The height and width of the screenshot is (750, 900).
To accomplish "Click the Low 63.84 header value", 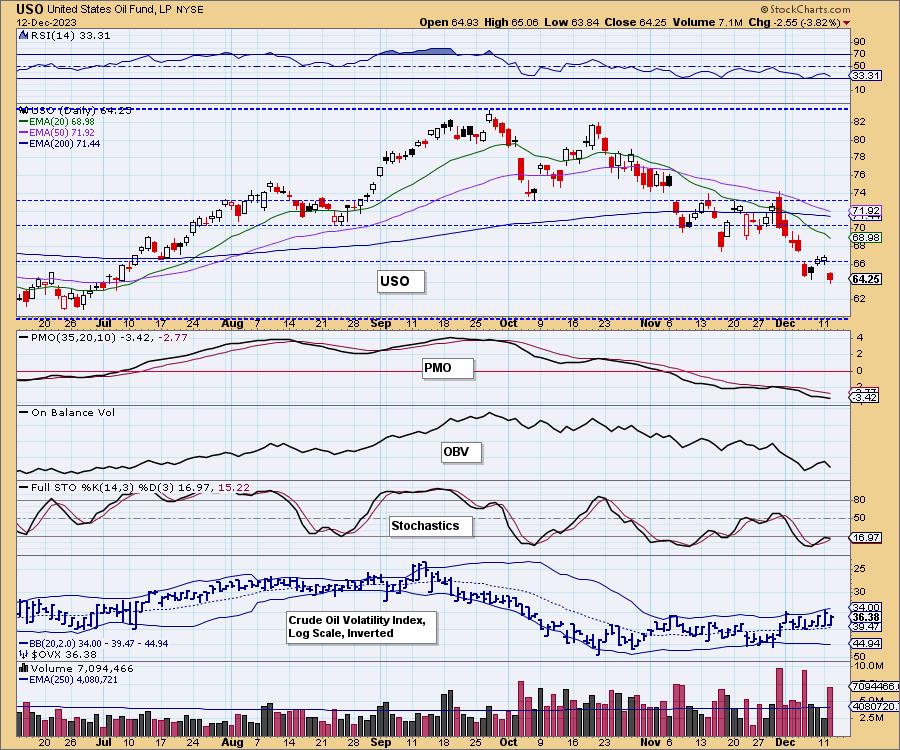I will click(572, 22).
